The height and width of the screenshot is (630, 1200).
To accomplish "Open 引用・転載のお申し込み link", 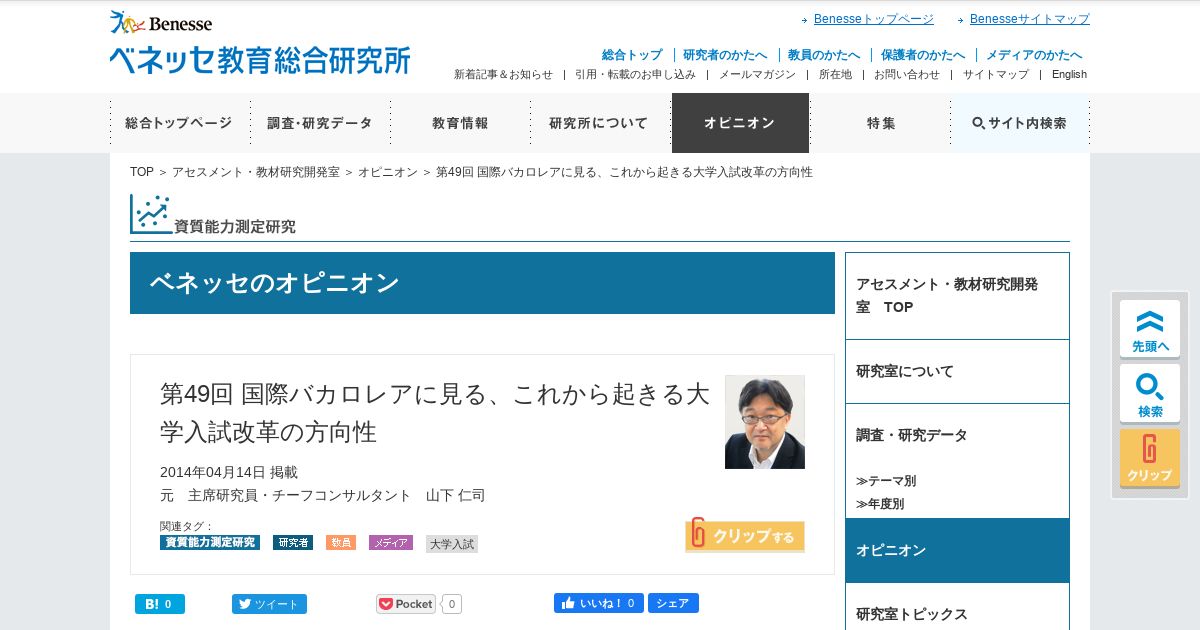I will pyautogui.click(x=635, y=75).
